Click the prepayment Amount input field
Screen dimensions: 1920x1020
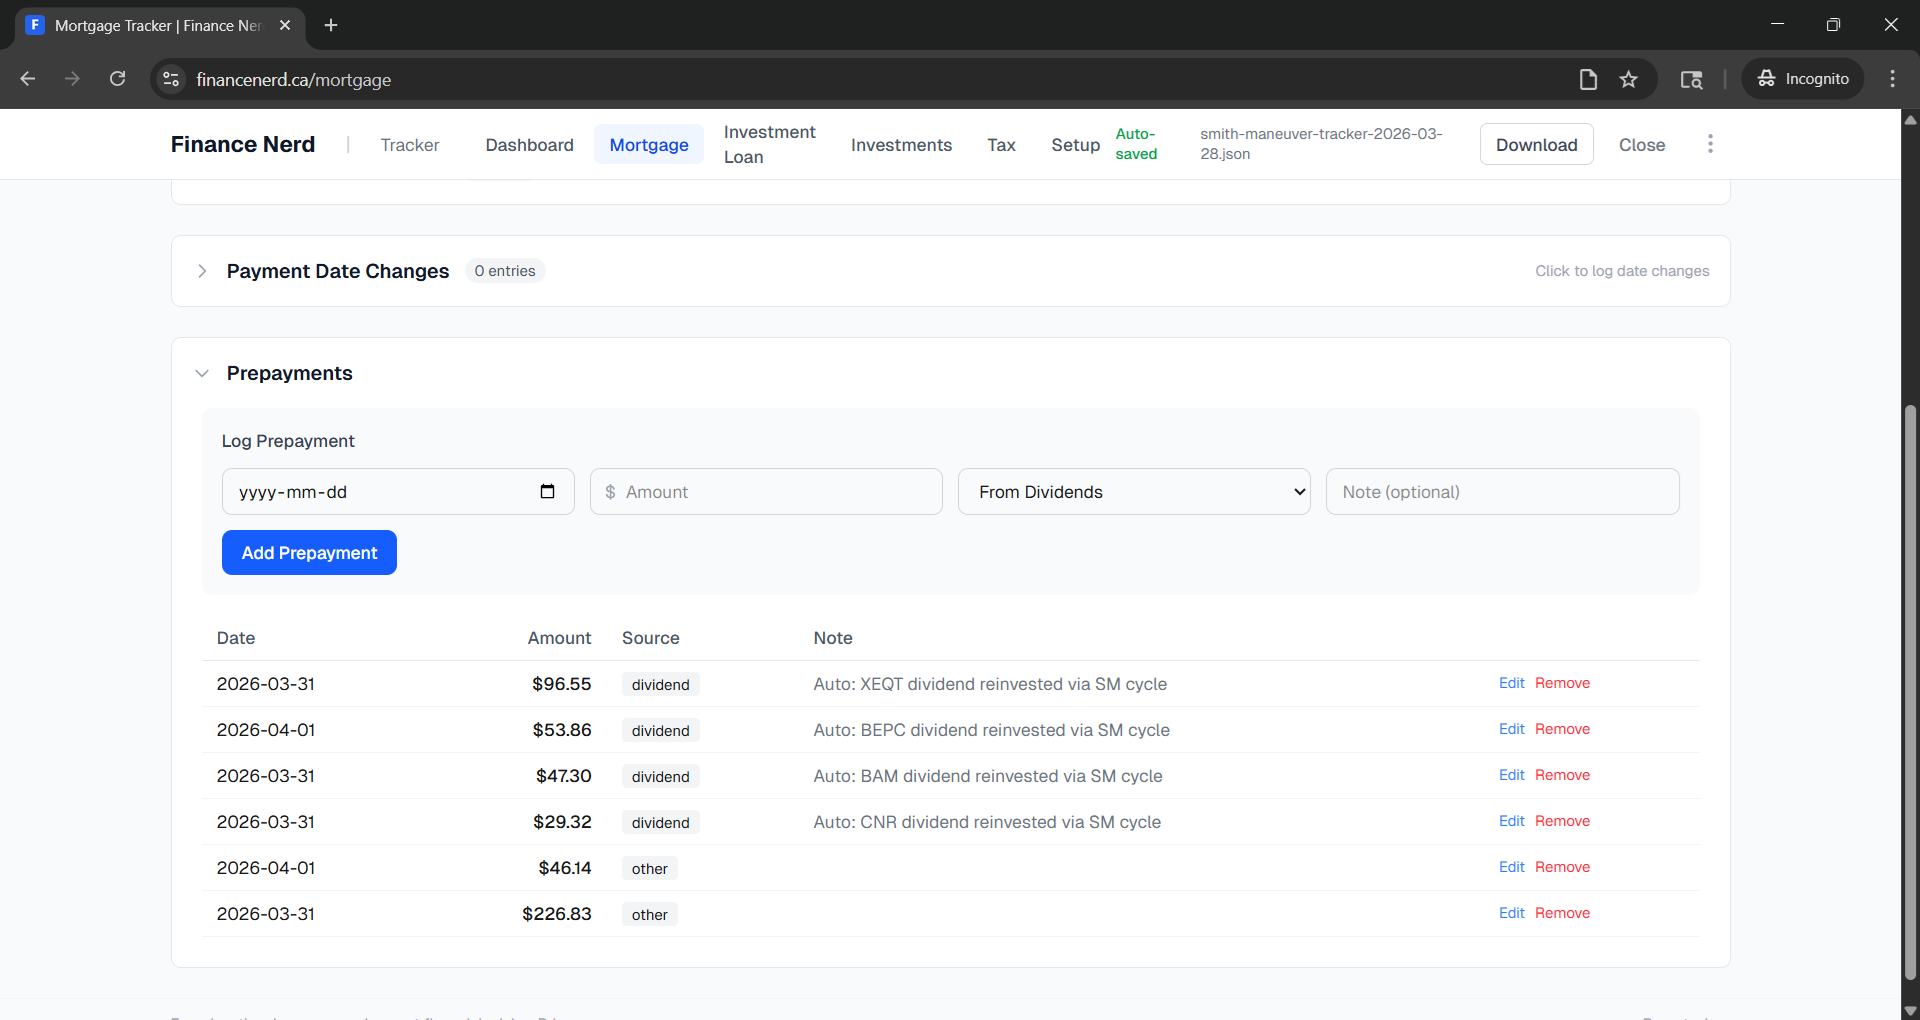pyautogui.click(x=776, y=492)
